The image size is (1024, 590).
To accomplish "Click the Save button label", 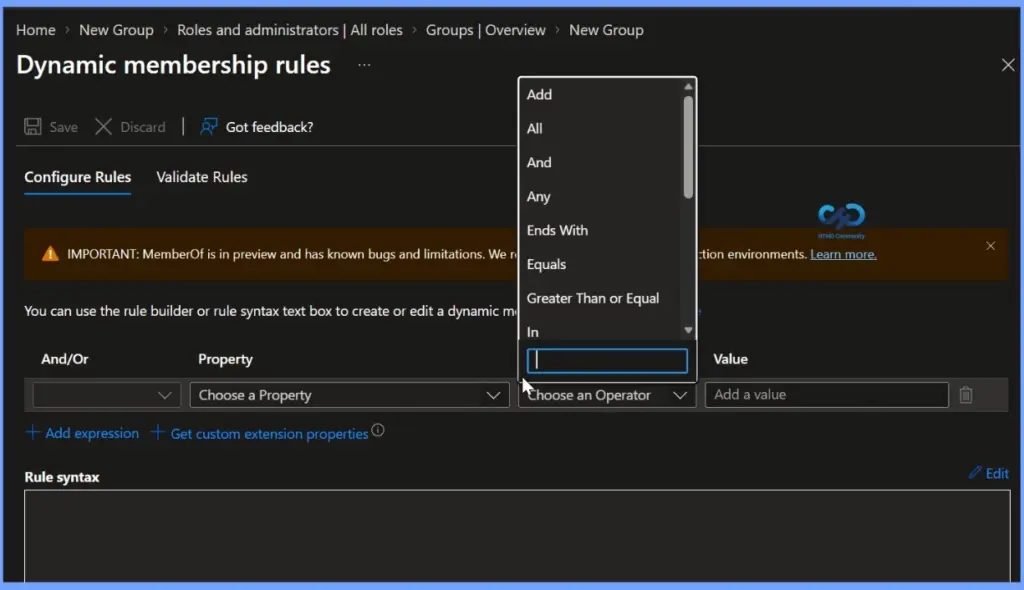I will [63, 127].
